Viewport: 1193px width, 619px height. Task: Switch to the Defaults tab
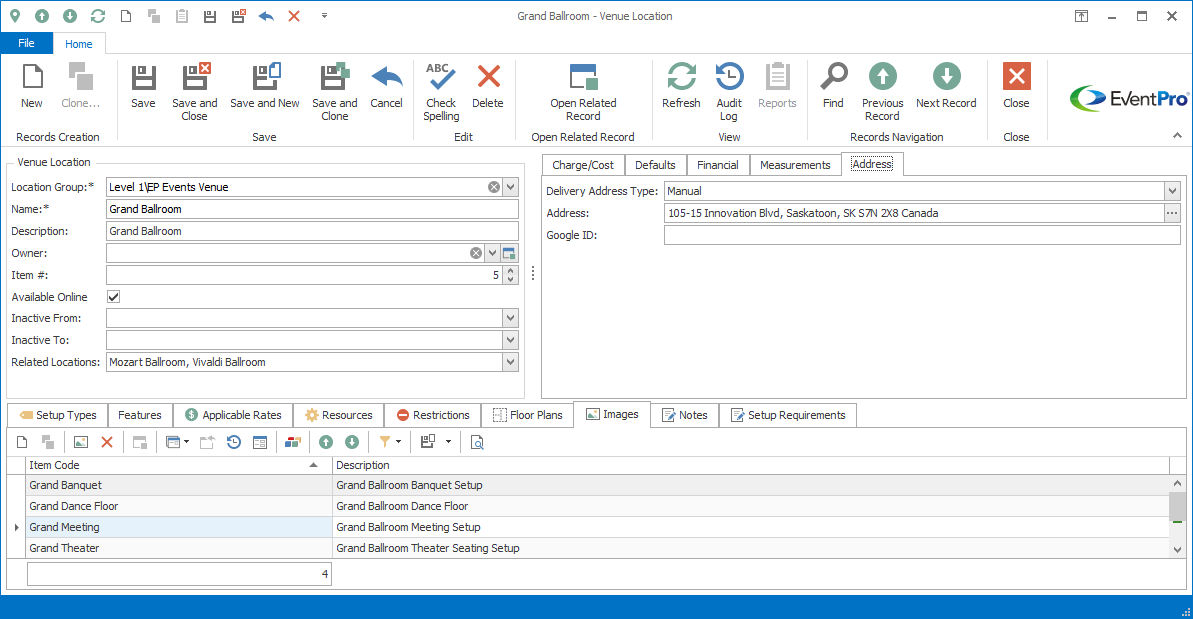click(x=655, y=165)
